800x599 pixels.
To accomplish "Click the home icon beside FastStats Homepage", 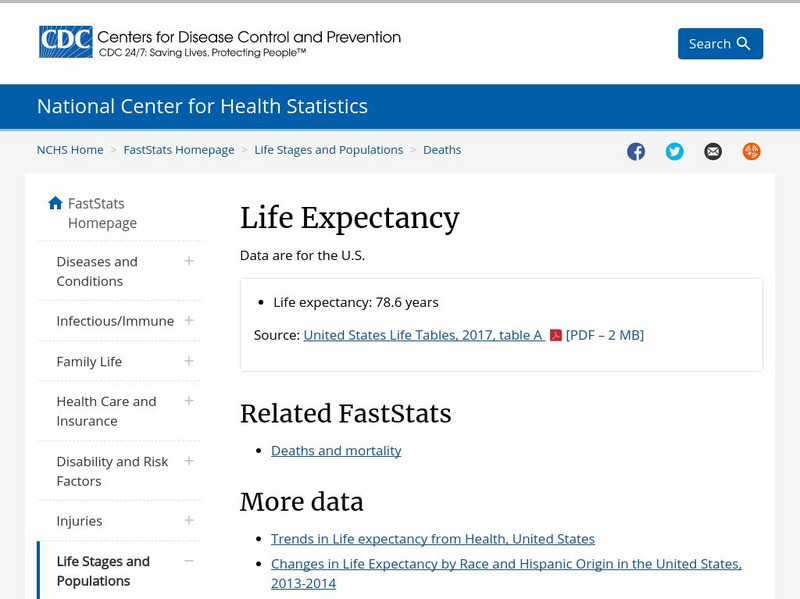I will (55, 202).
